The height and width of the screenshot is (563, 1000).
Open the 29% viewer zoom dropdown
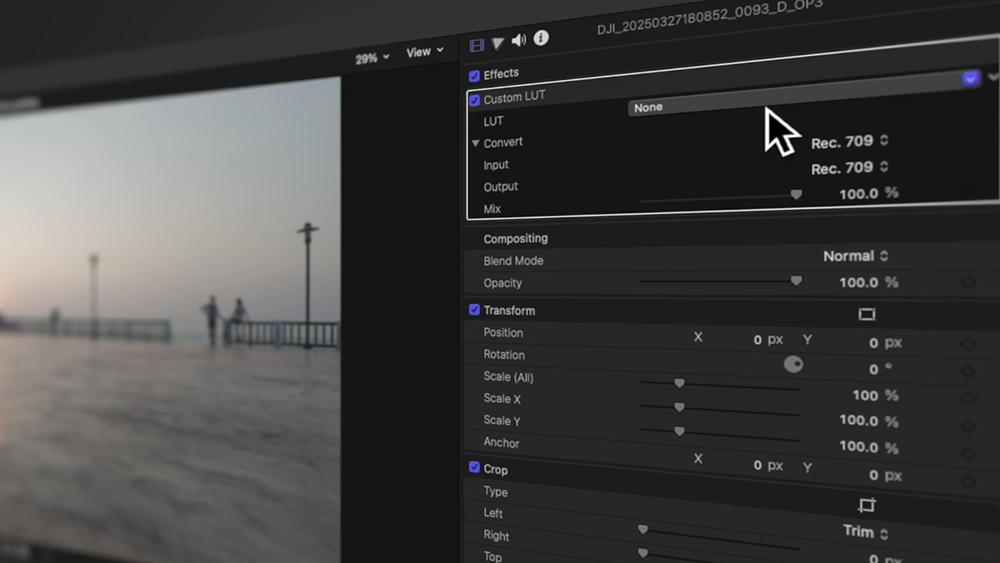(x=372, y=59)
